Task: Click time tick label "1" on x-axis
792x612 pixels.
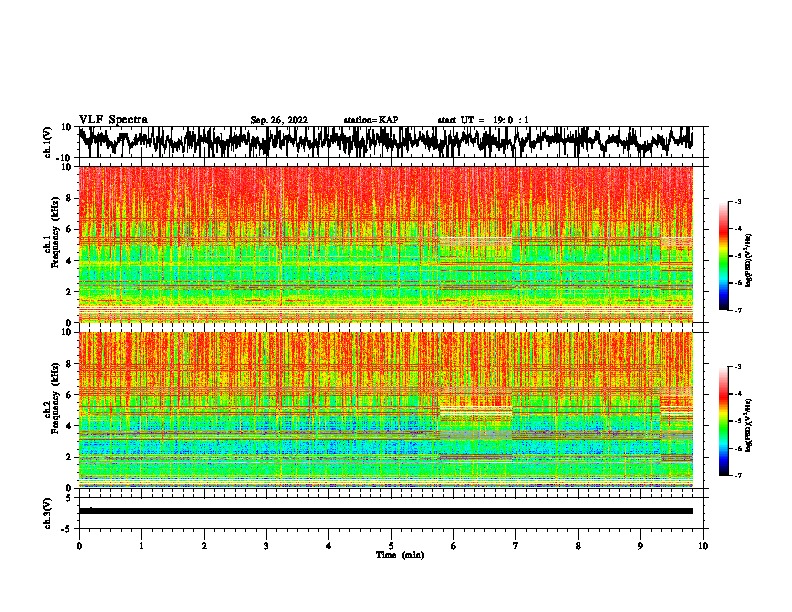Action: pyautogui.click(x=141, y=546)
